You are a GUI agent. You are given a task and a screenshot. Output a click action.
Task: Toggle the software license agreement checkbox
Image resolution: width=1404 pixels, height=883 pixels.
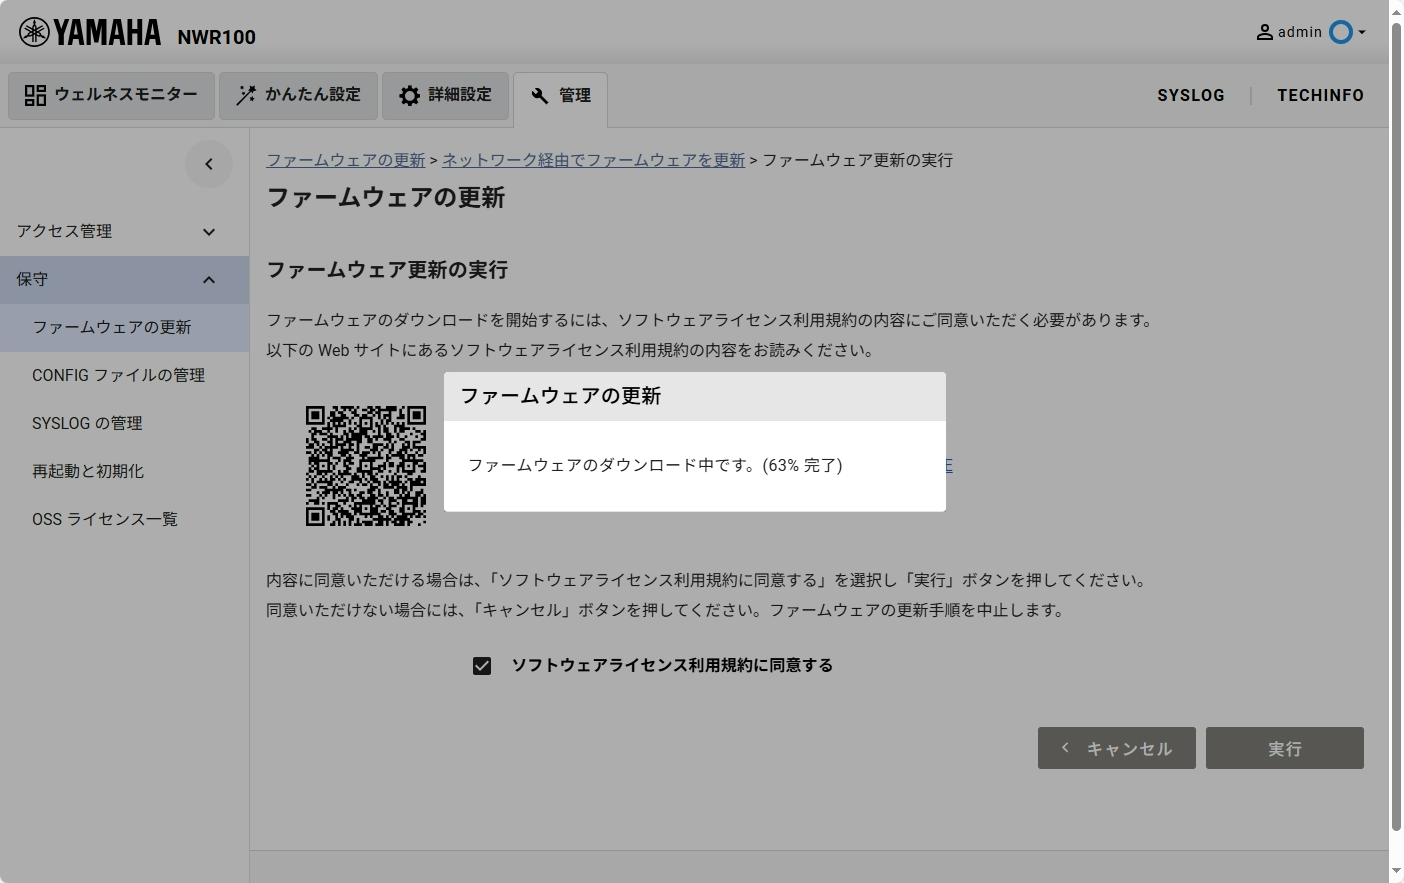click(482, 666)
